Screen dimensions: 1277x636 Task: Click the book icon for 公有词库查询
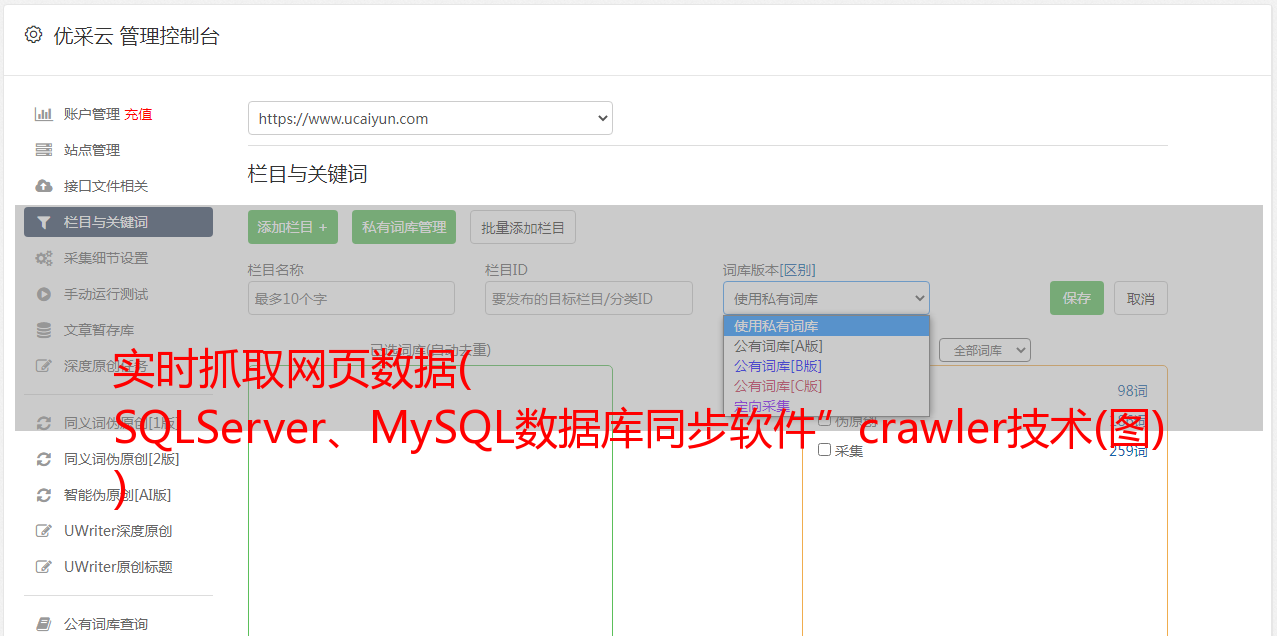[43, 624]
